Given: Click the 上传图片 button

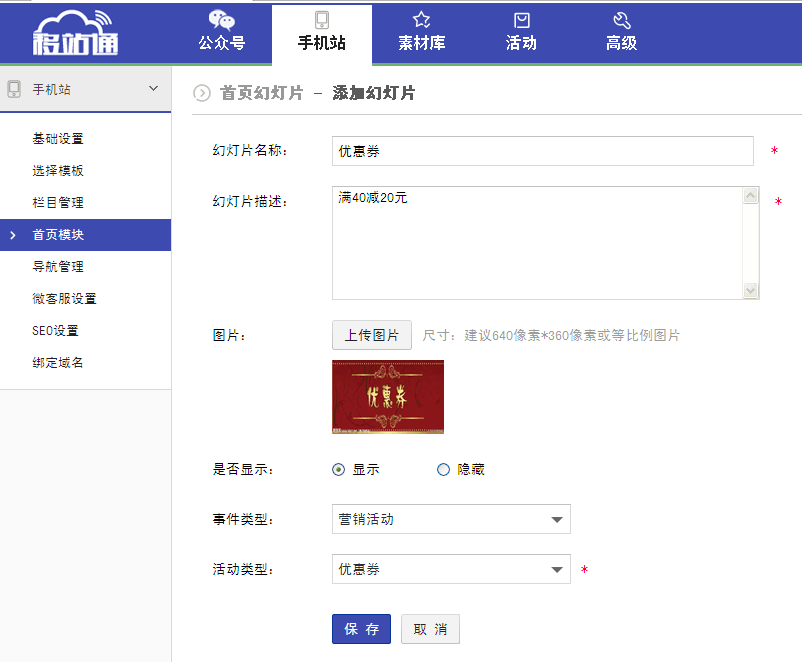Looking at the screenshot, I should (x=372, y=335).
